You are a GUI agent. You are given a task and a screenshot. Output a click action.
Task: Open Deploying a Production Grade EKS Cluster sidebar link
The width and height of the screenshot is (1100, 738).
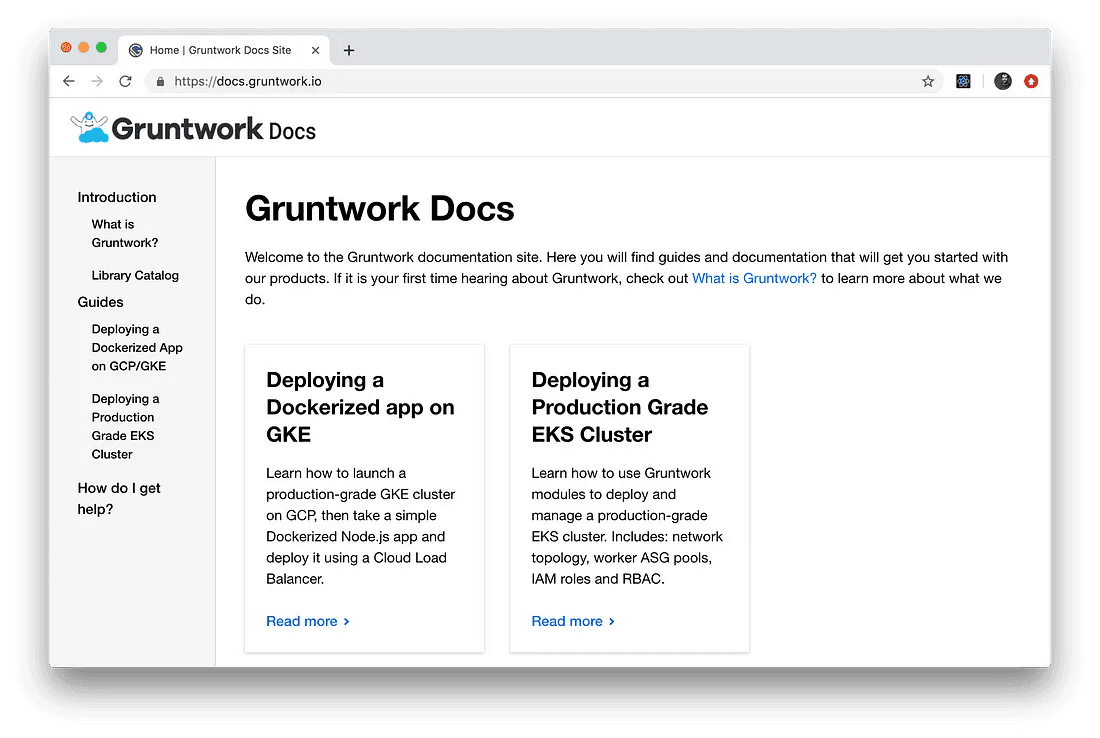click(126, 426)
